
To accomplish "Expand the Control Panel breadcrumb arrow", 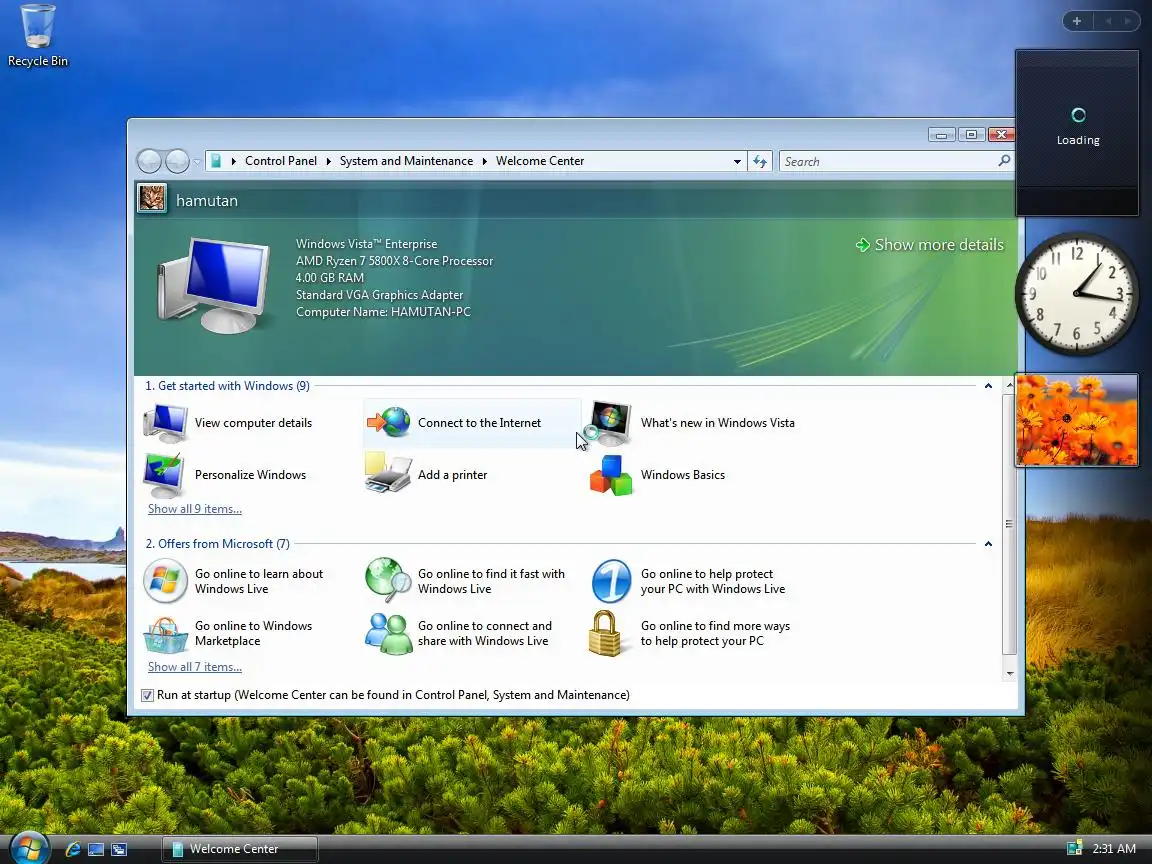I will coord(328,162).
